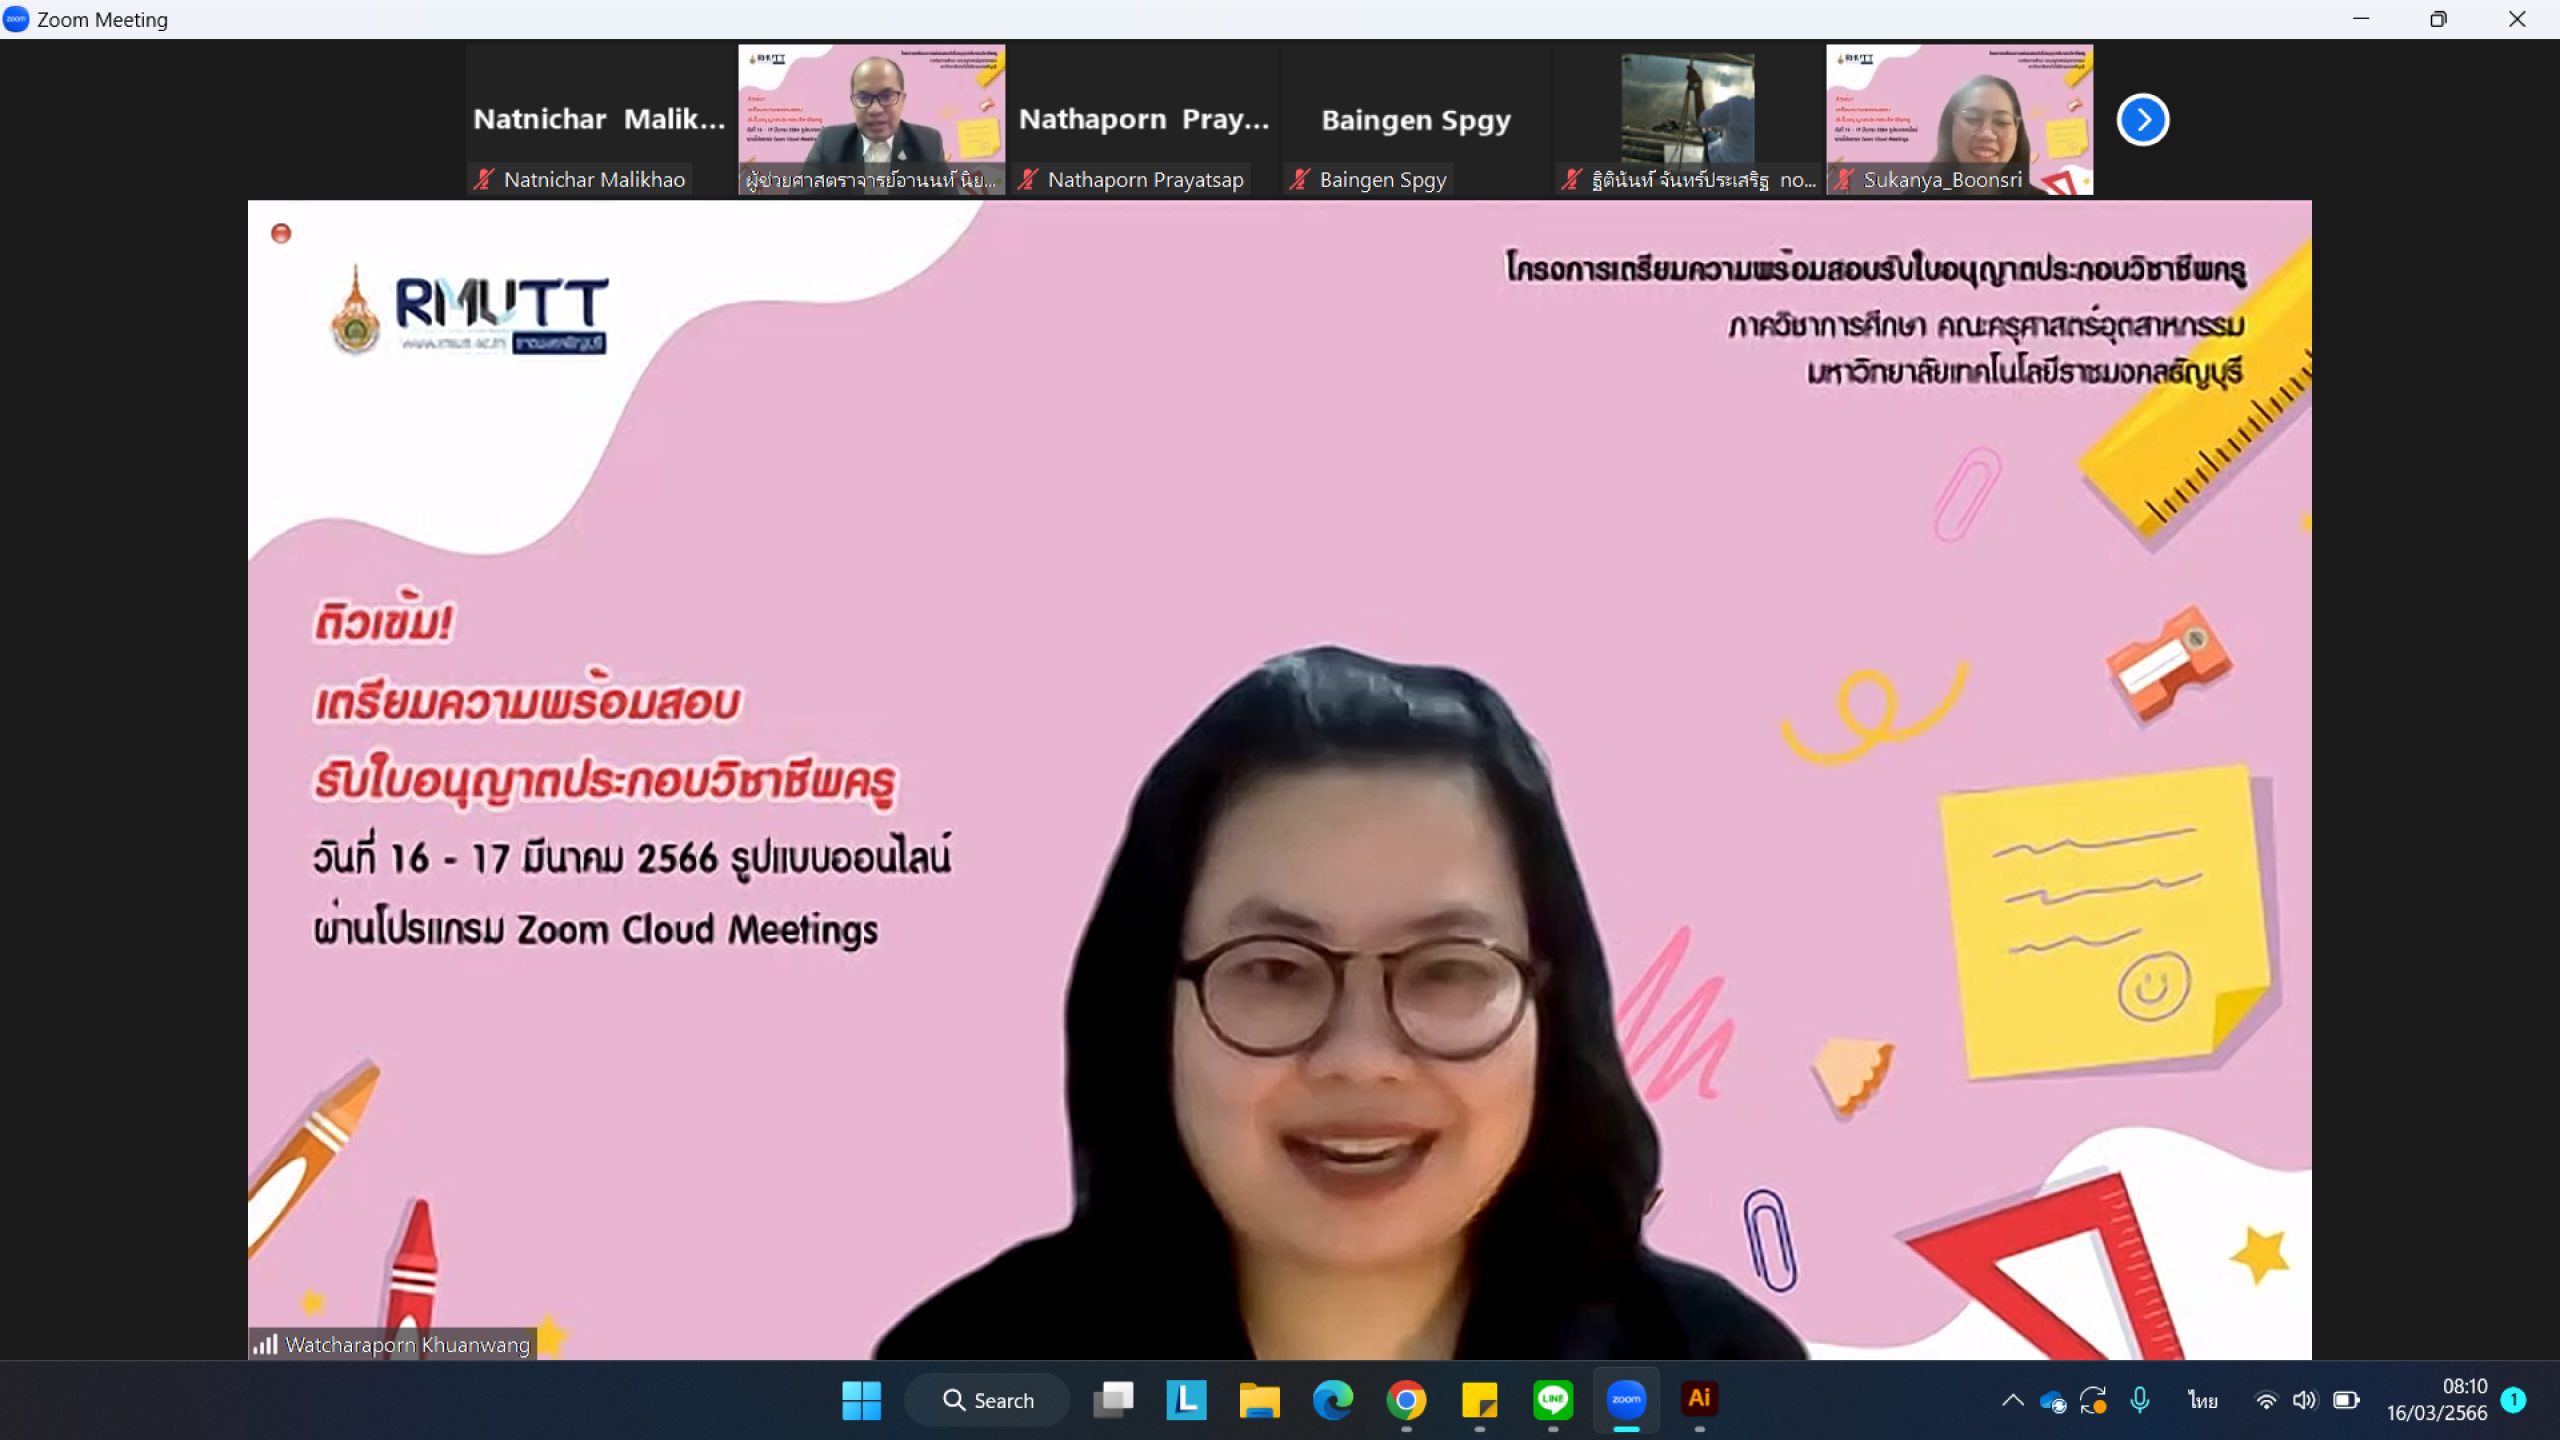Click muted mic icon beside Natnichar Malikhao

(x=484, y=180)
